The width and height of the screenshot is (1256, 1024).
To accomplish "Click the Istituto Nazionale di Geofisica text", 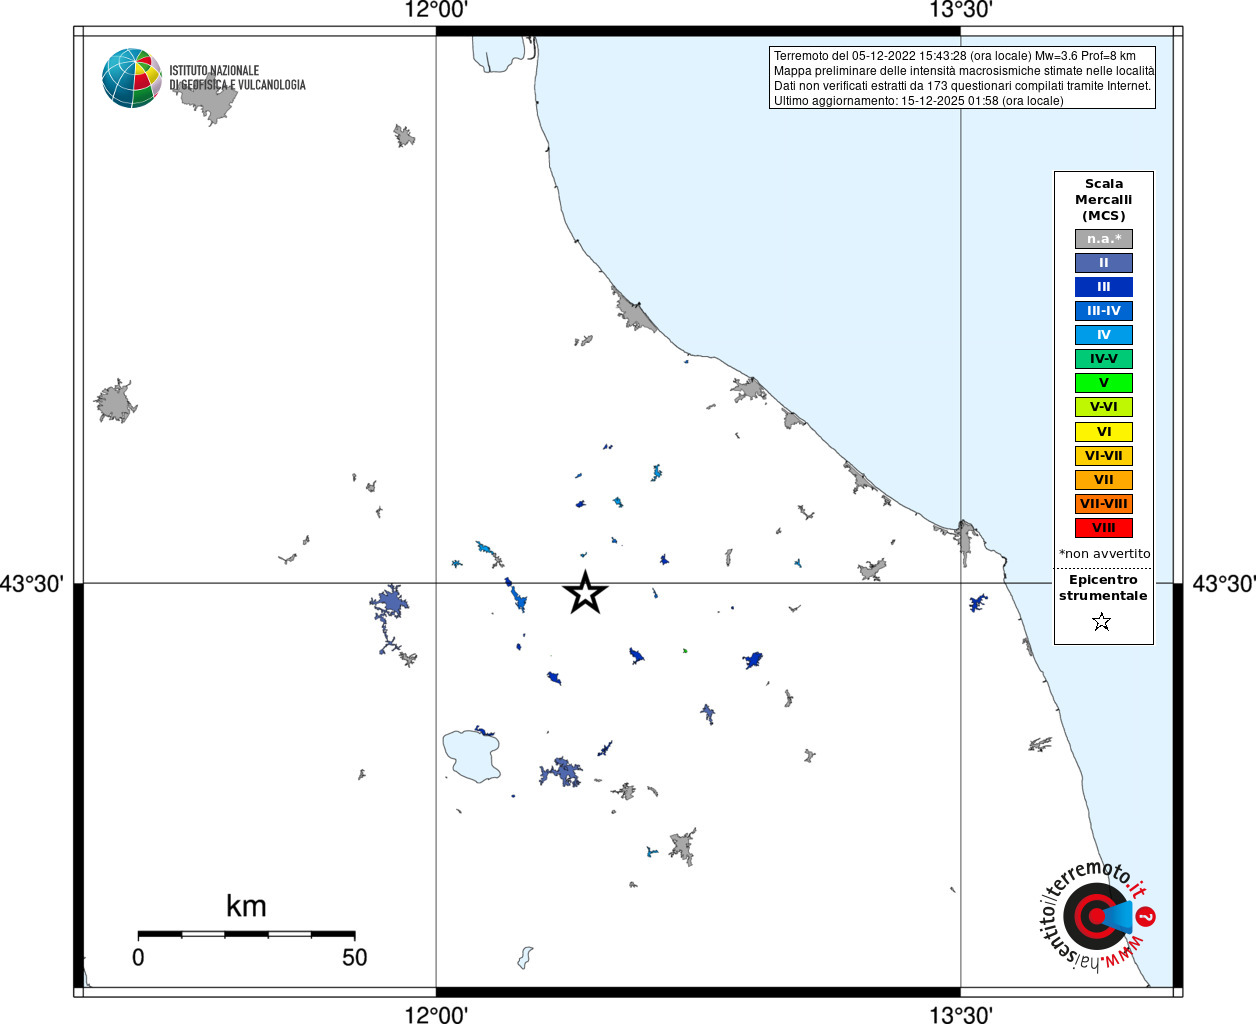I will pos(237,78).
